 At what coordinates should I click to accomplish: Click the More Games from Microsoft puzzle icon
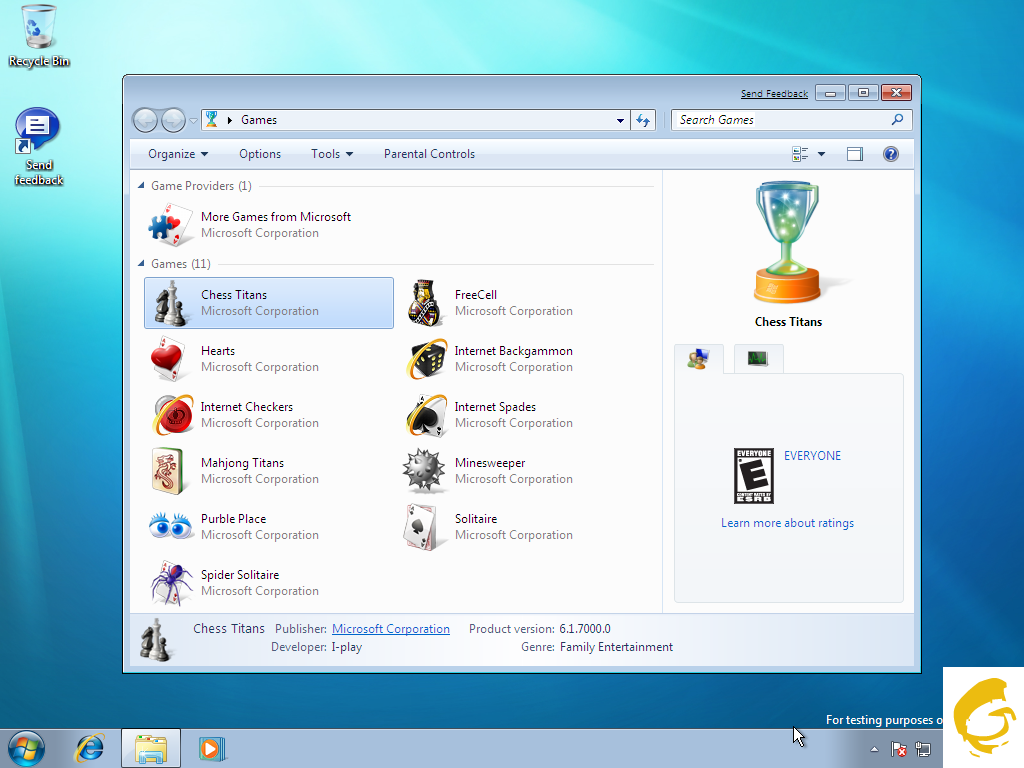coord(170,225)
